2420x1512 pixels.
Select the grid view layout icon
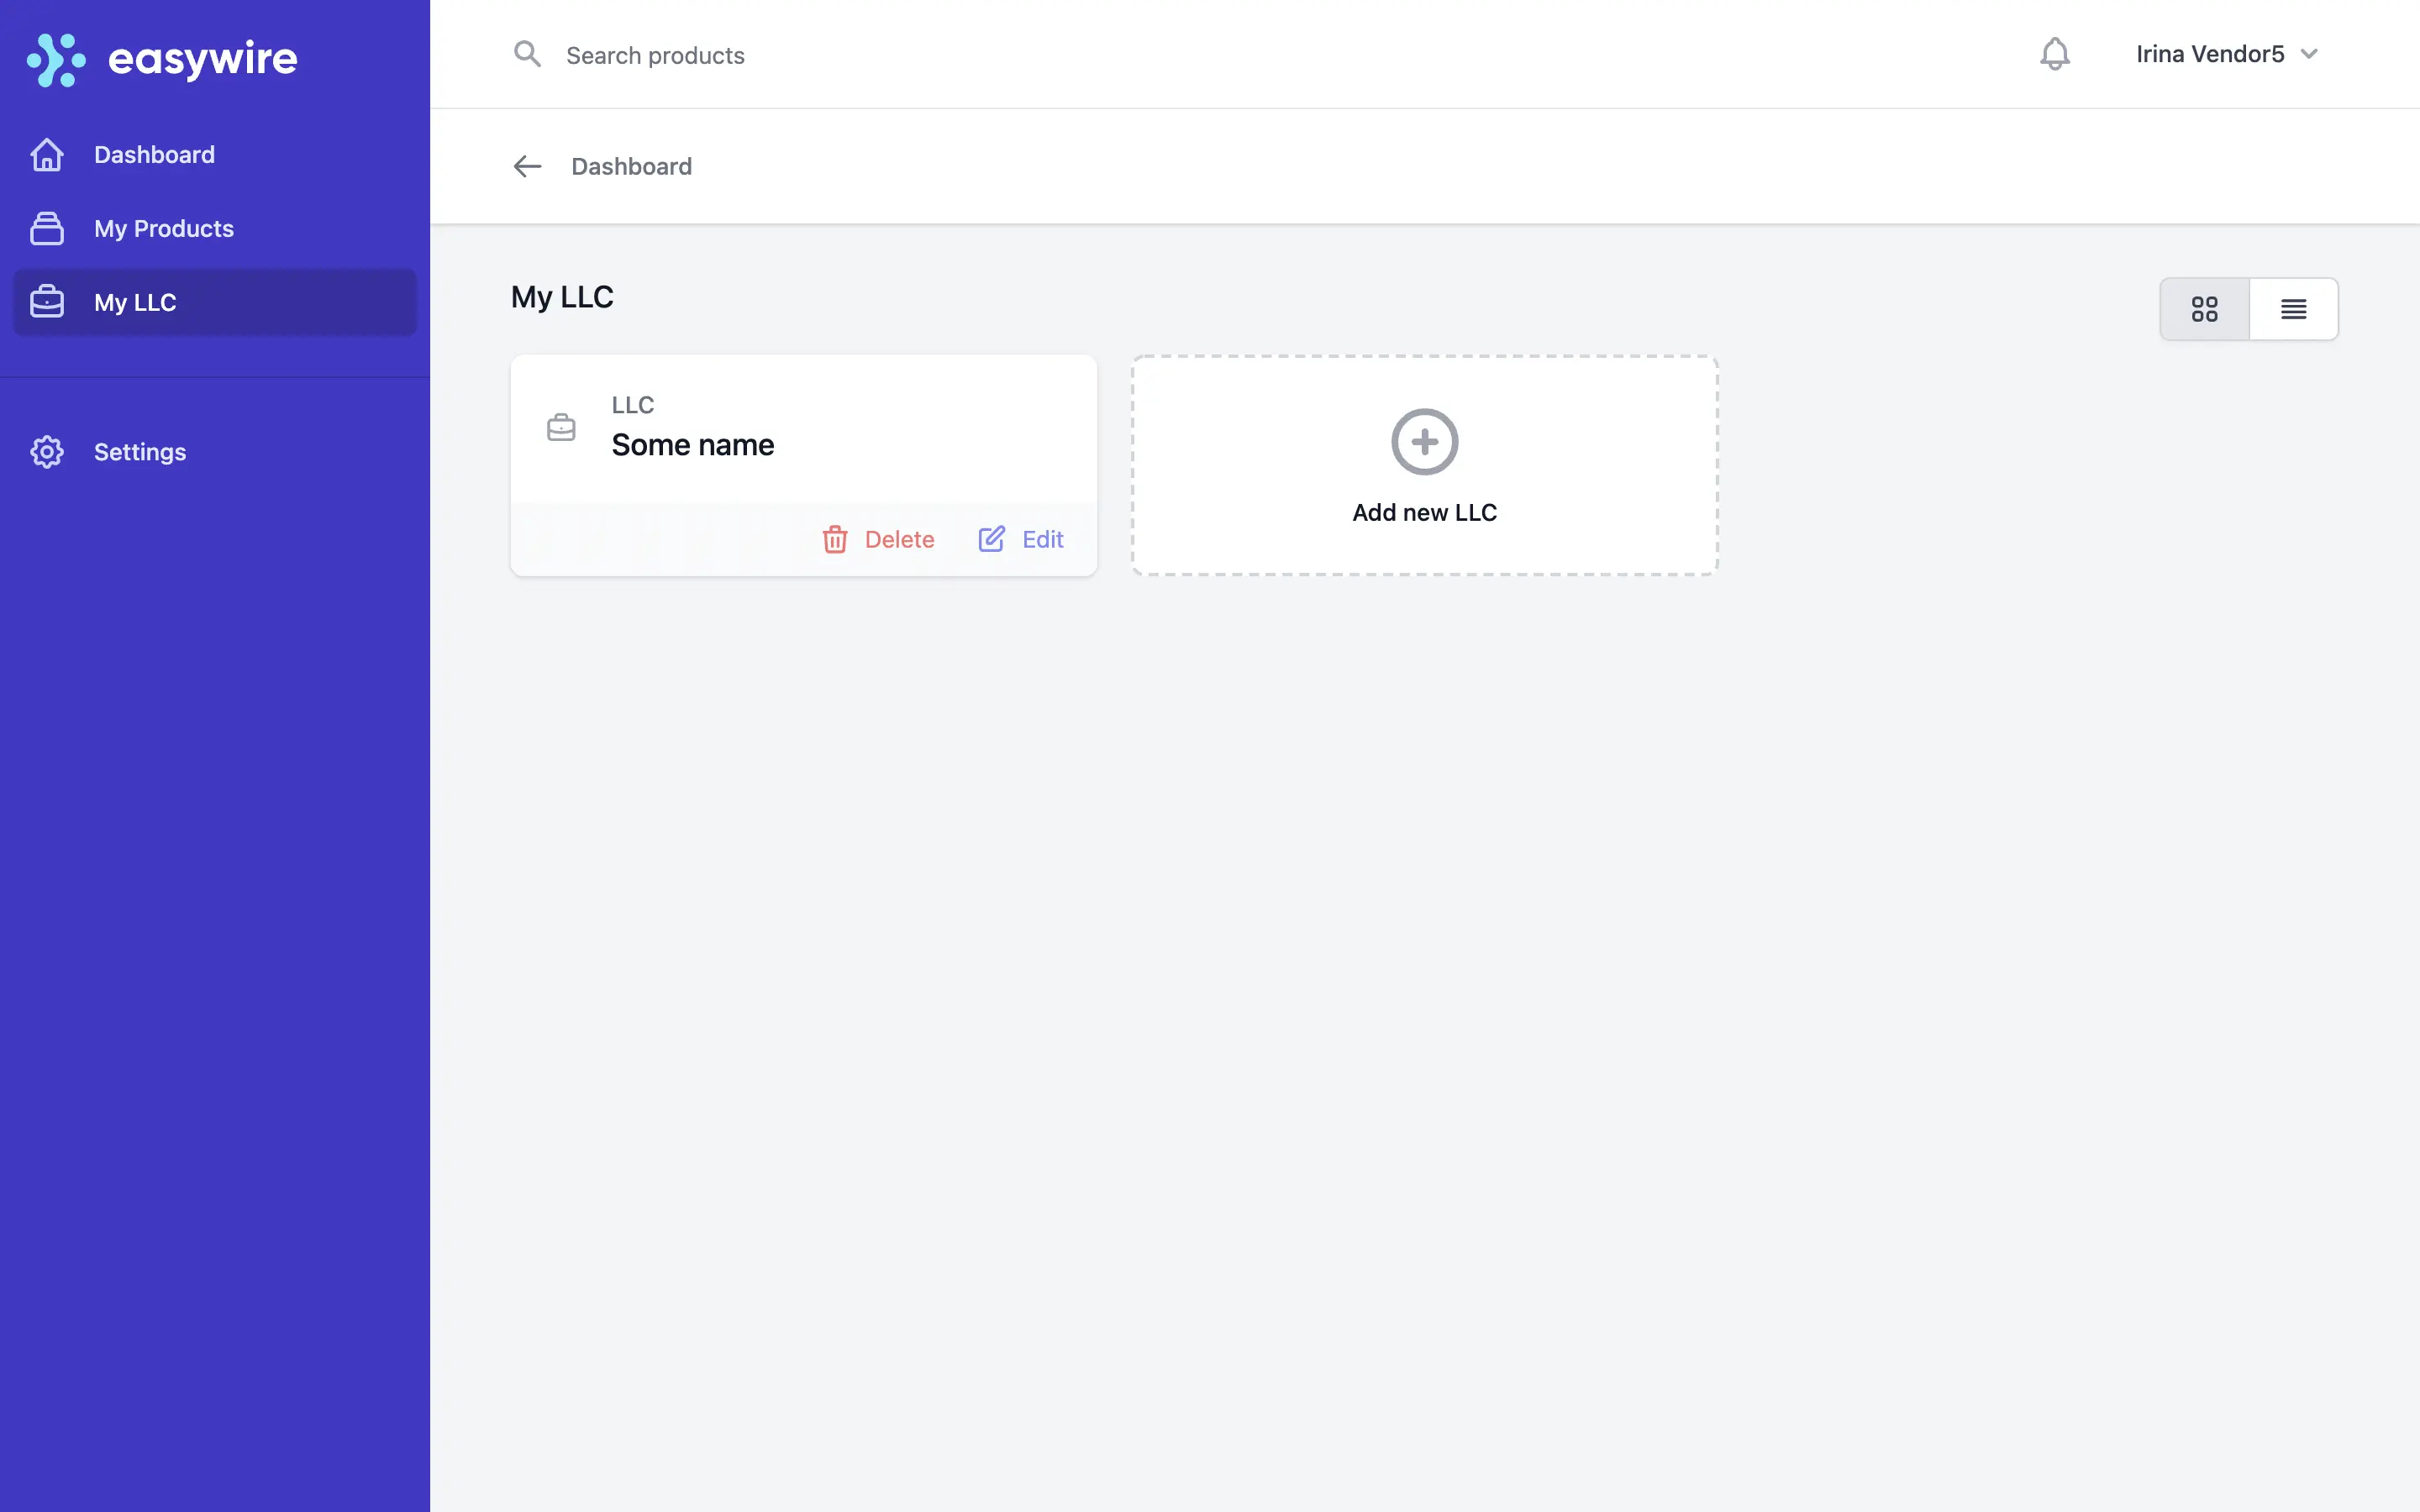(2204, 308)
